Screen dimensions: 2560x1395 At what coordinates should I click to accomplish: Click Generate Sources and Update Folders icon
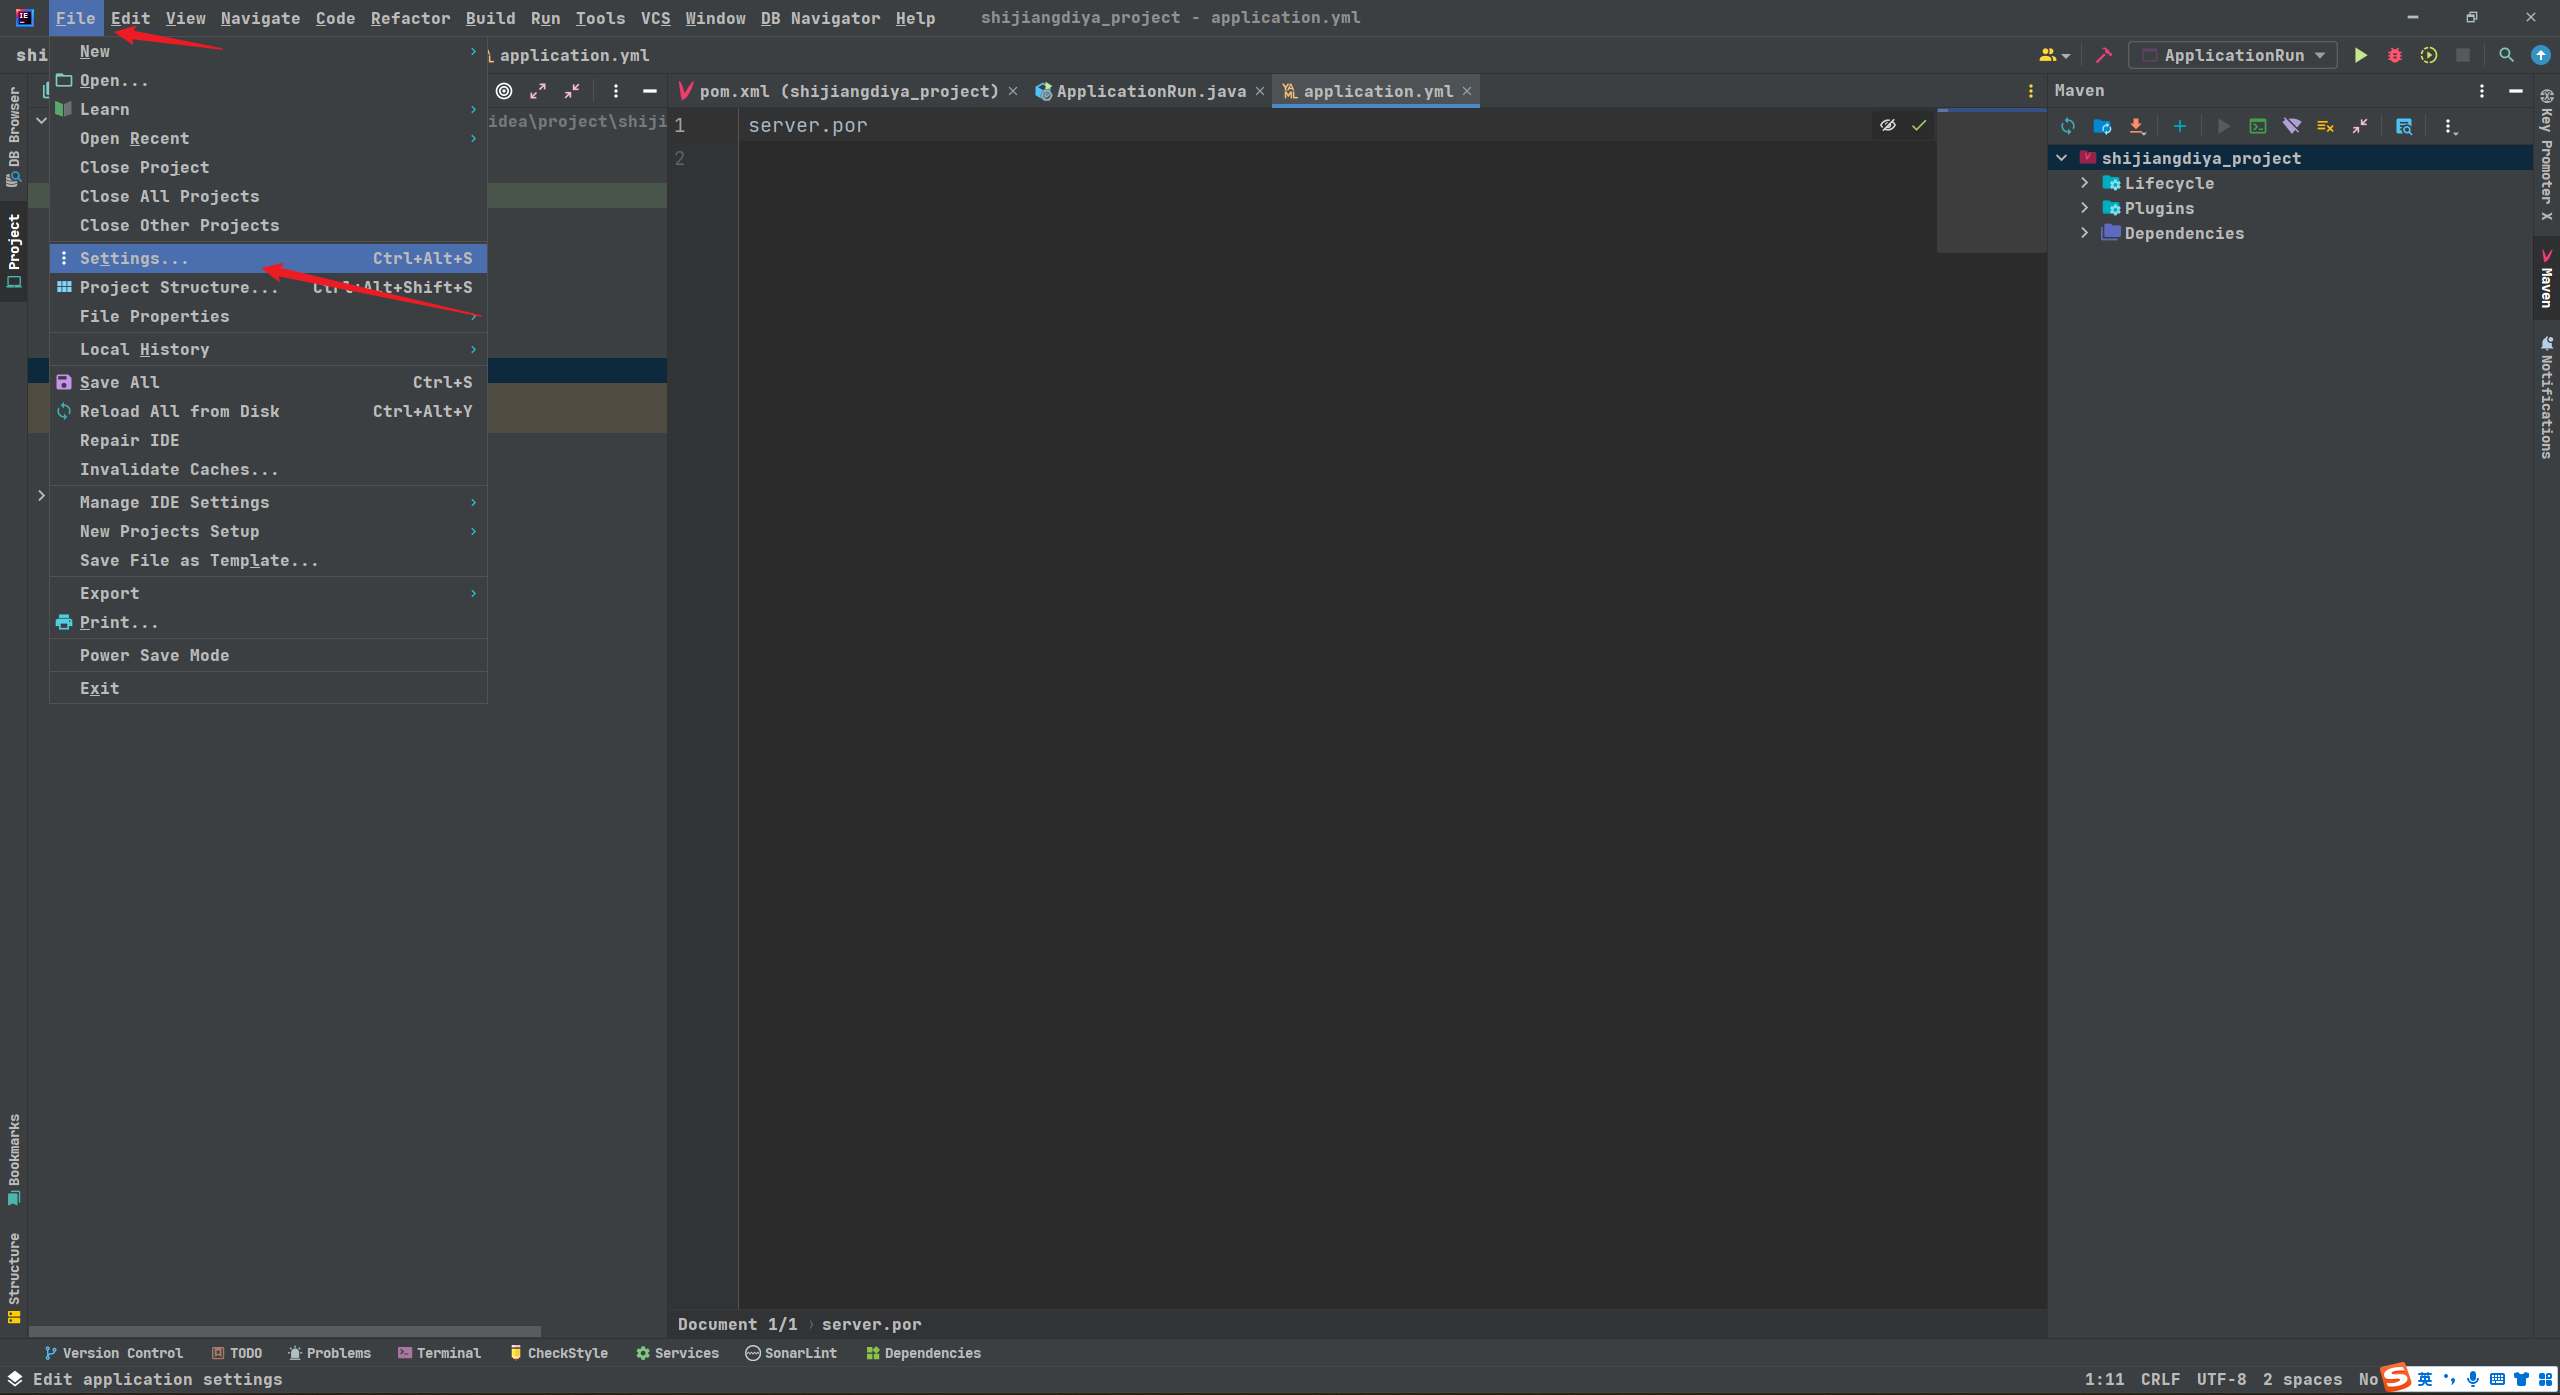coord(2102,126)
